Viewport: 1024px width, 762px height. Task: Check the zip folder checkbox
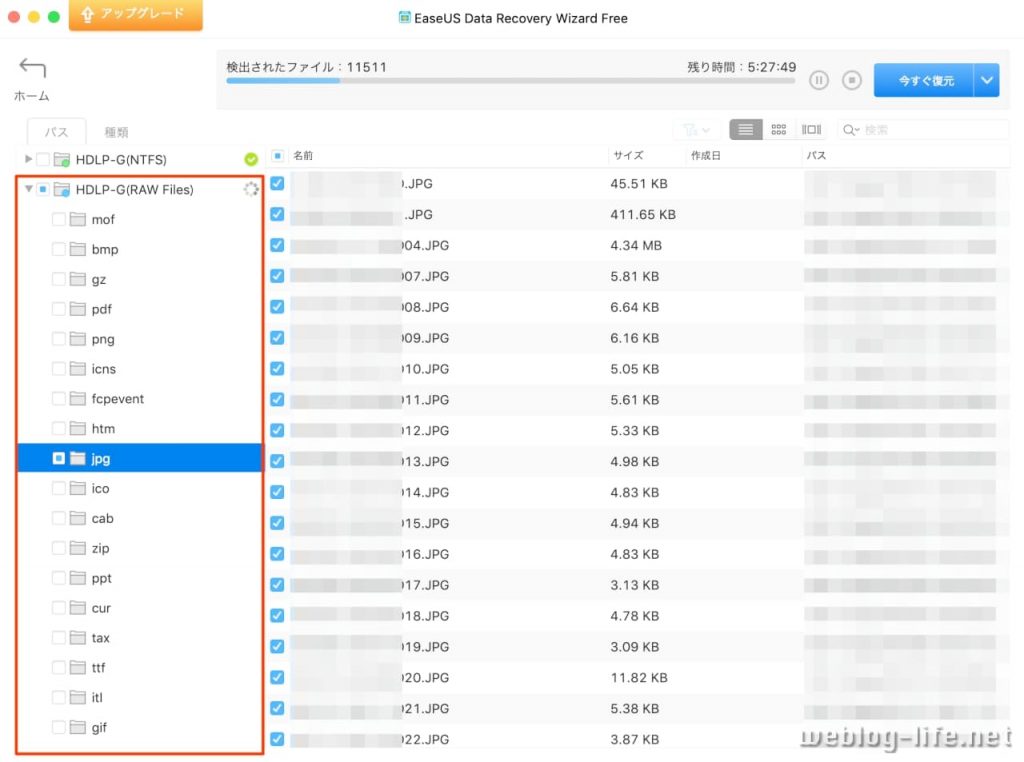tap(59, 548)
